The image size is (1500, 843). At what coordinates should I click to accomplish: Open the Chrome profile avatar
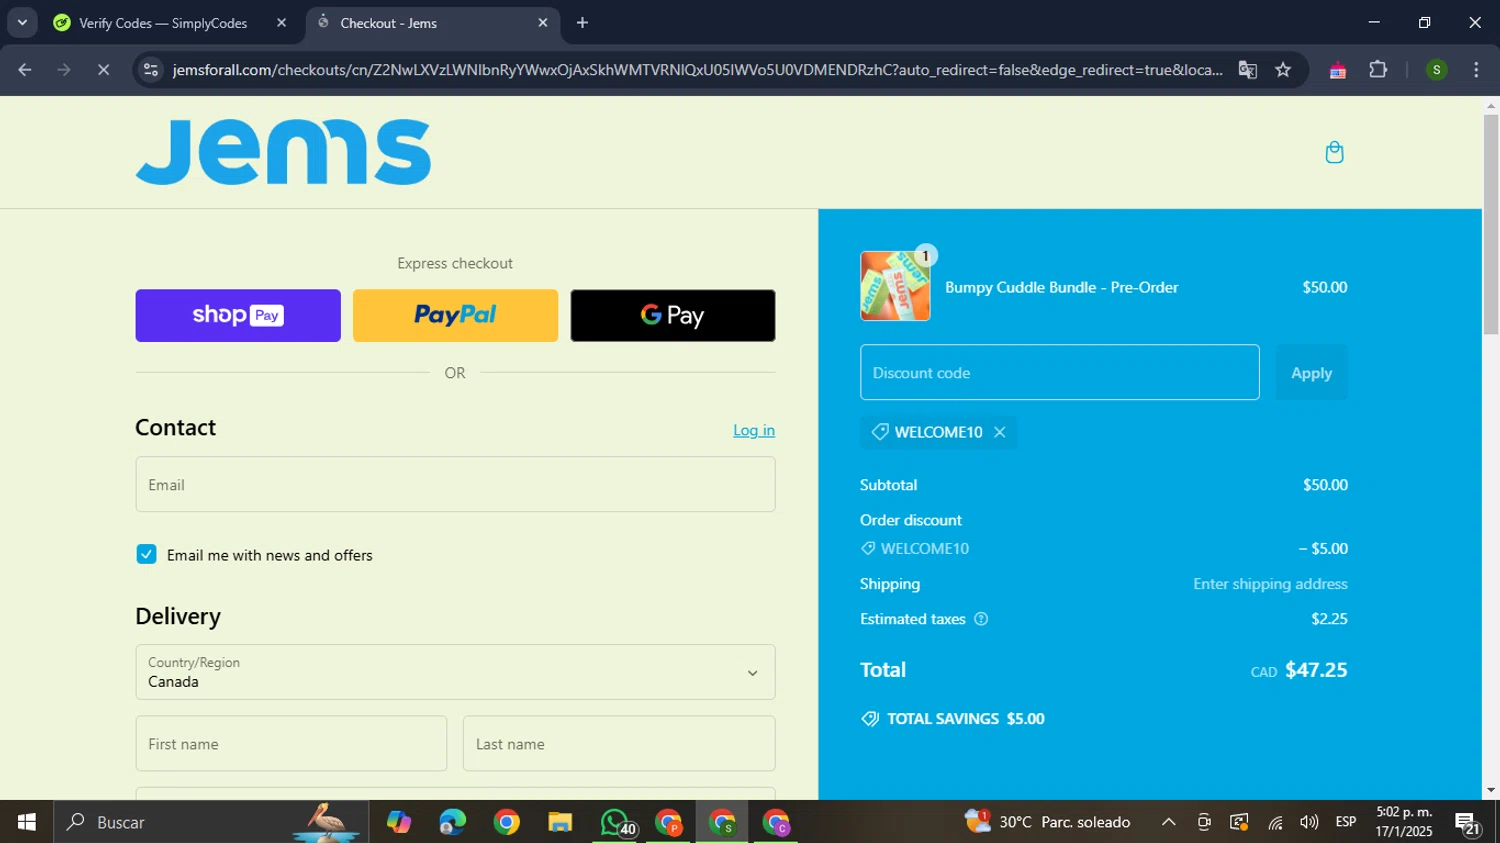pyautogui.click(x=1436, y=70)
